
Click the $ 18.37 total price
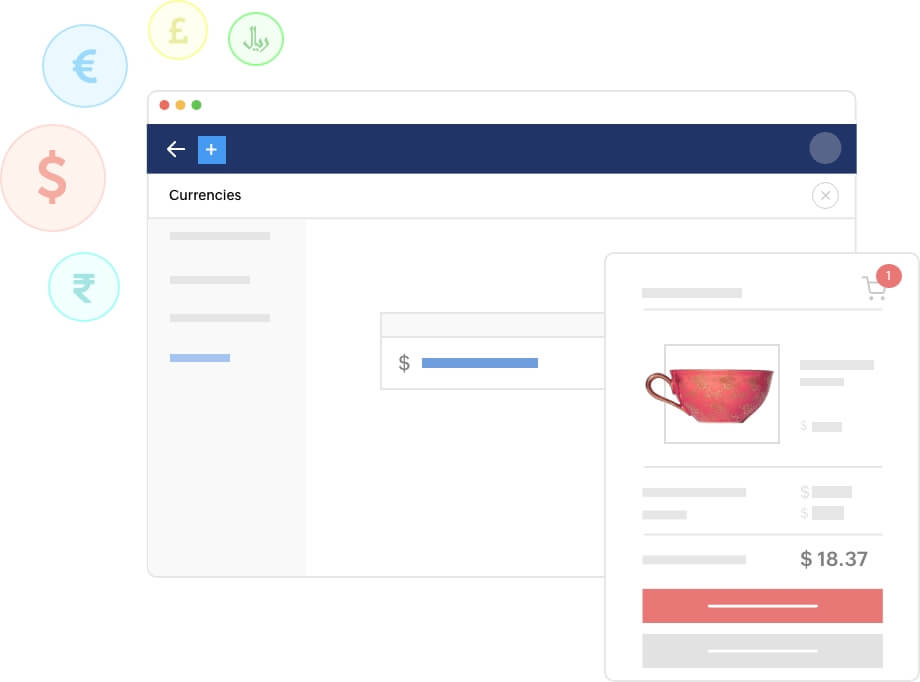tap(834, 559)
